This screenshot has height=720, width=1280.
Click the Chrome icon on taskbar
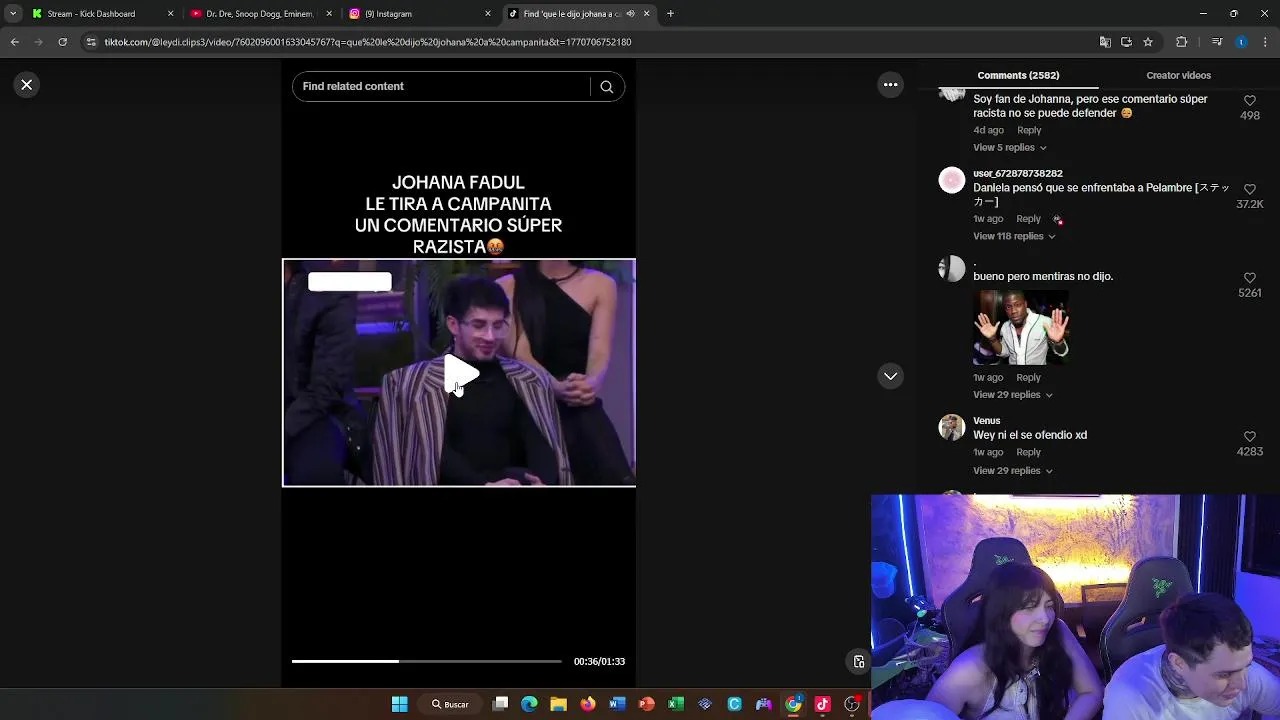click(x=793, y=704)
